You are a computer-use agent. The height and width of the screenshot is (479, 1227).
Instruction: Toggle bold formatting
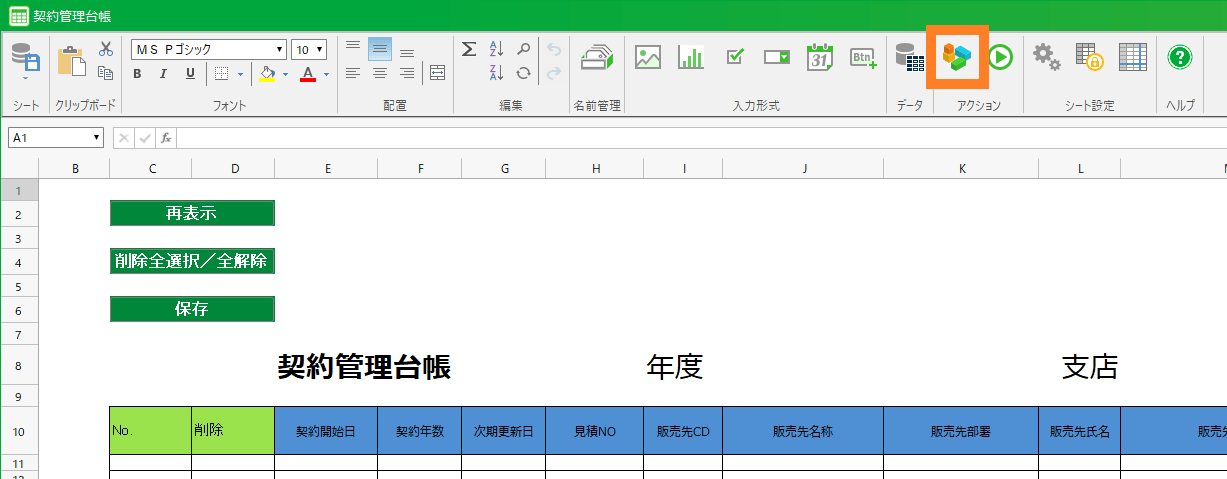(x=137, y=74)
